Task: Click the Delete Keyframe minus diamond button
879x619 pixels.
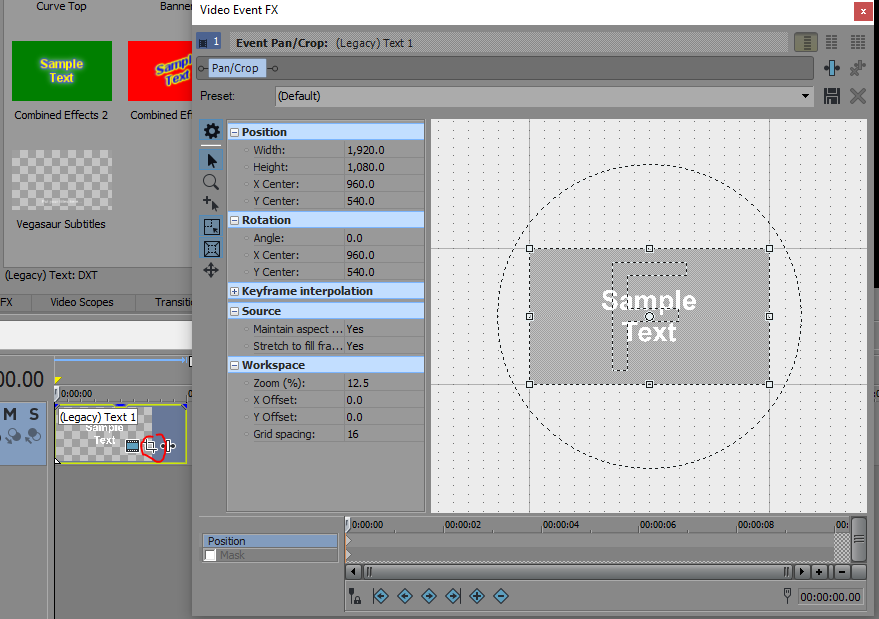Action: point(501,596)
